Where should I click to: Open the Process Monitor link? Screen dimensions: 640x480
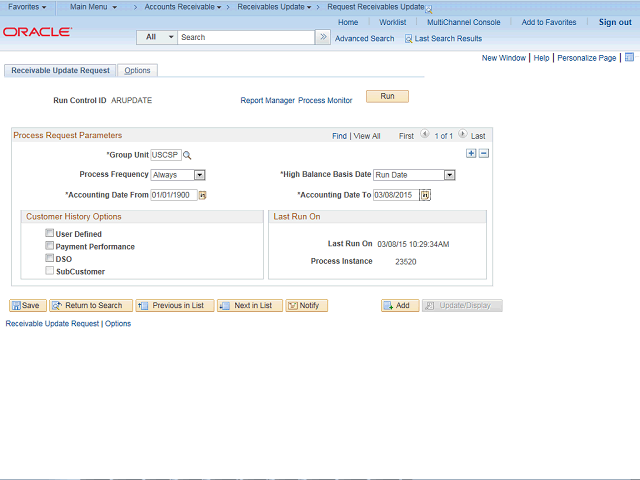click(325, 100)
